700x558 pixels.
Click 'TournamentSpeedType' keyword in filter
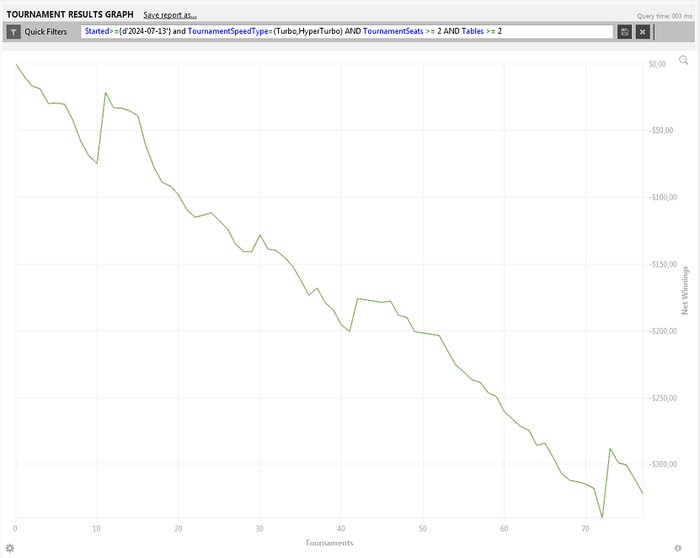228,31
